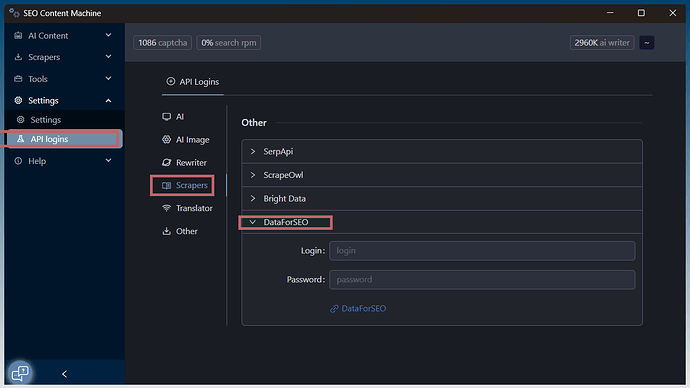The width and height of the screenshot is (690, 388).
Task: Click the Translator wifi-style icon
Action: 166,208
